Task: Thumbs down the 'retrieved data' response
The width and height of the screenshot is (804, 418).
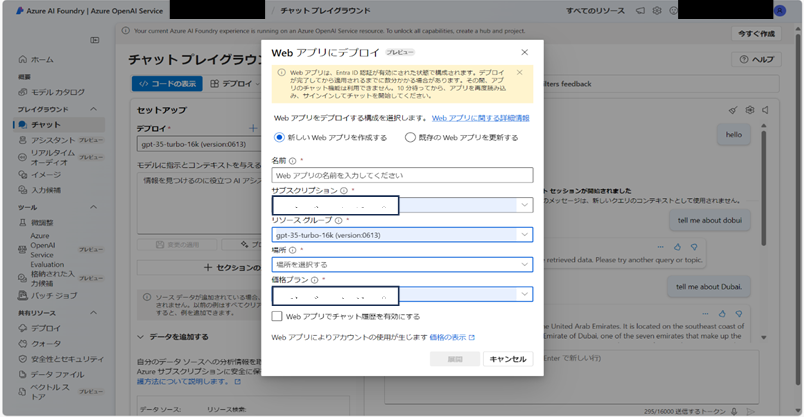Action: (x=694, y=247)
